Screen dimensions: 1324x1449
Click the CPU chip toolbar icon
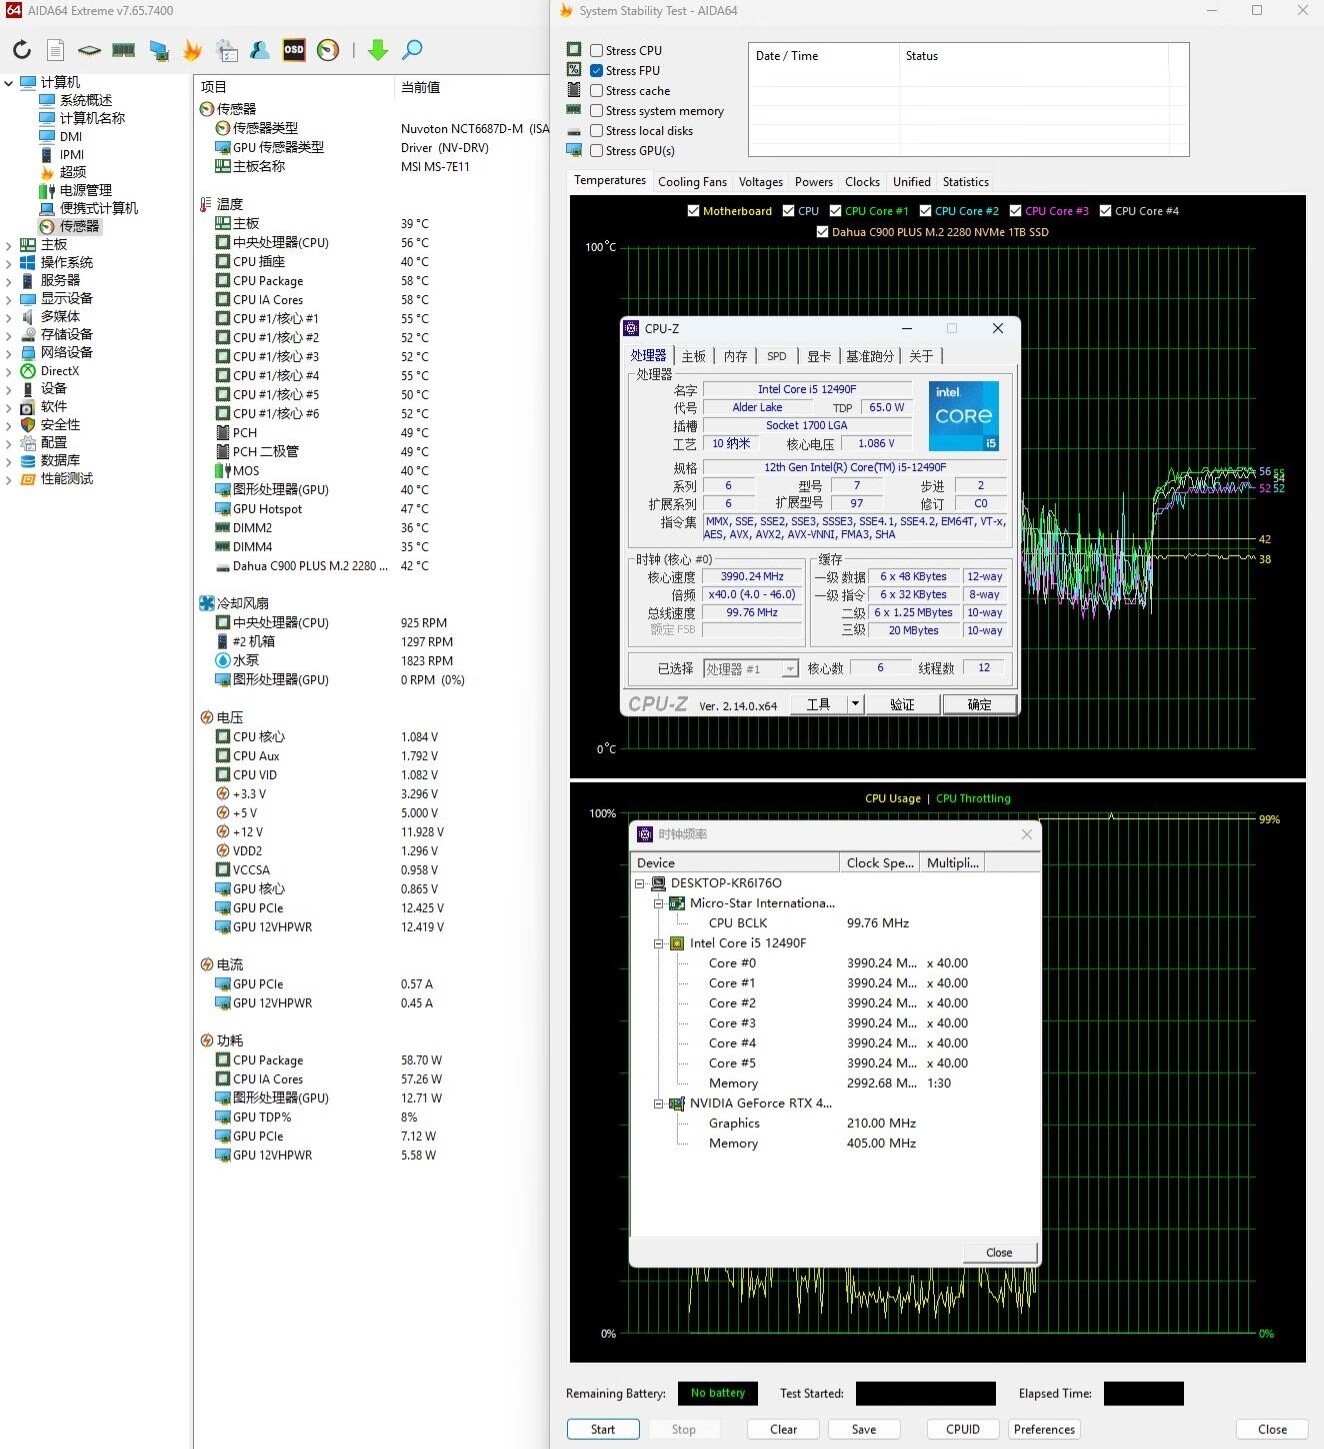coord(90,50)
